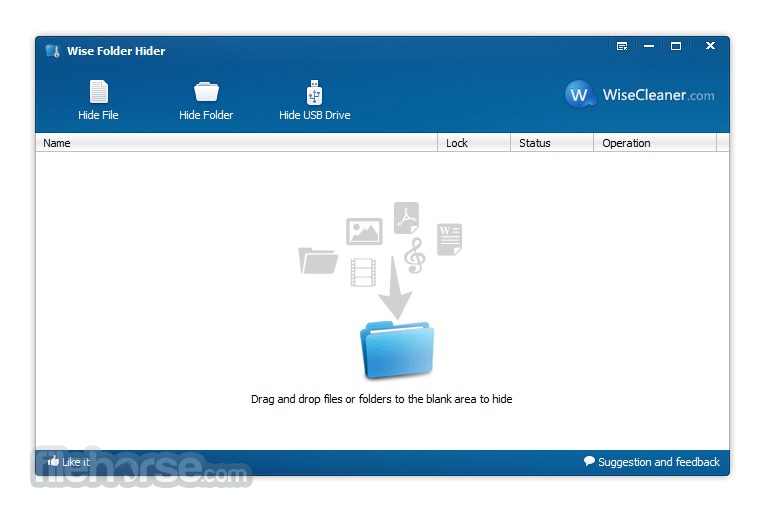
Task: Click the Wise Folder Hider app icon
Action: pyautogui.click(x=53, y=51)
